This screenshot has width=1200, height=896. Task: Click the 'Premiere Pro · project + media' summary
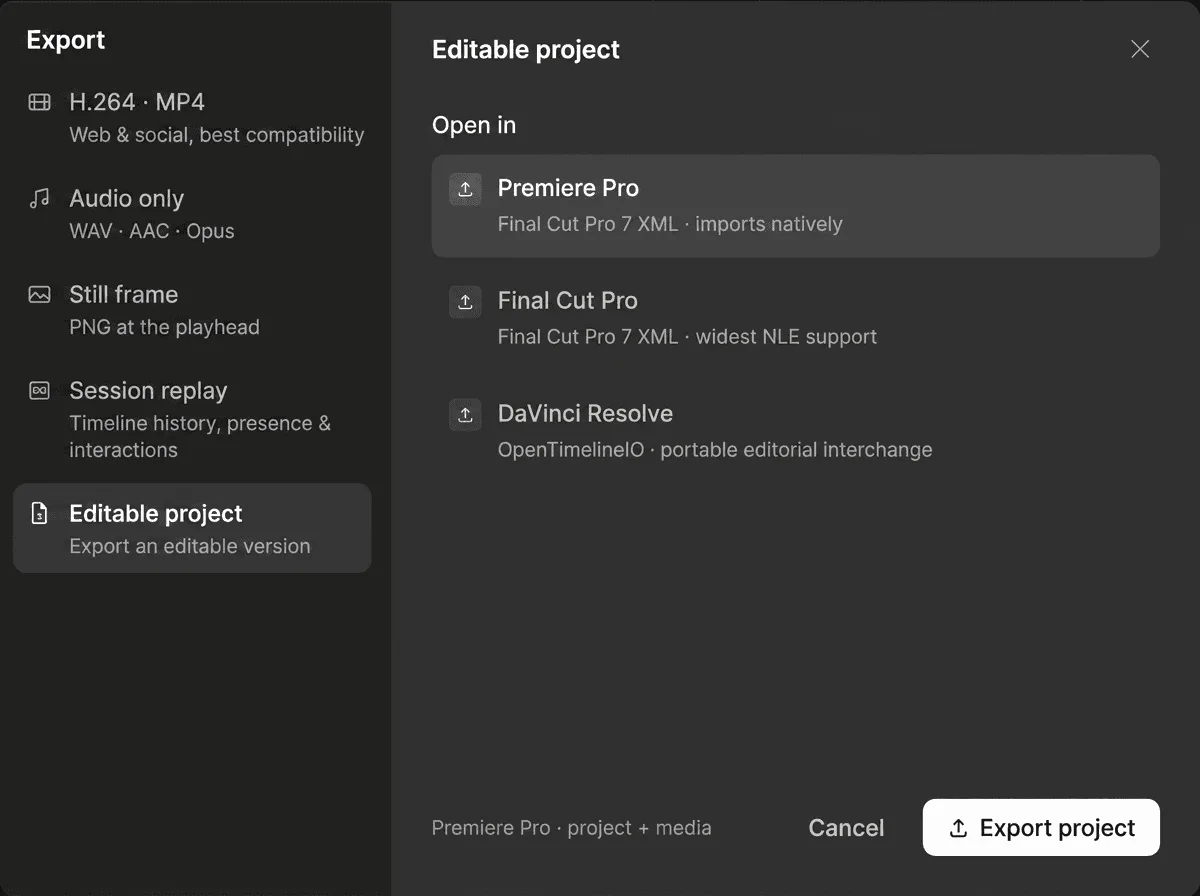click(572, 828)
